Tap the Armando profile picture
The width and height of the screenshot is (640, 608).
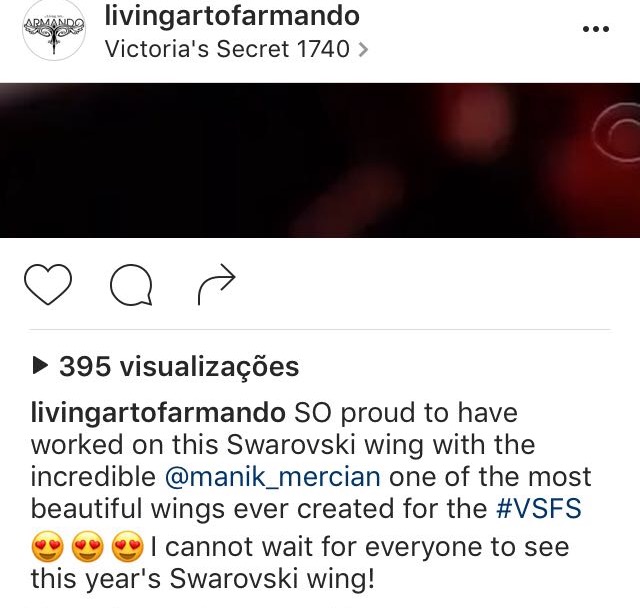(x=54, y=31)
